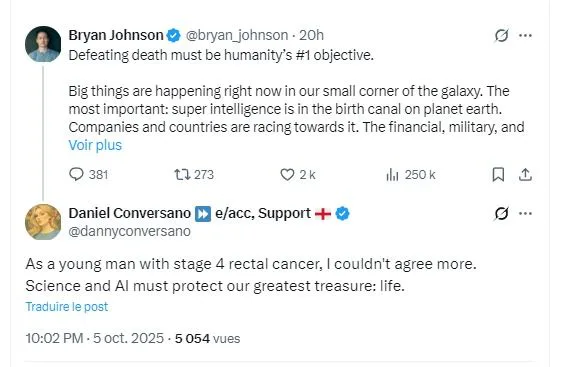Like Bryan Johnson's post
Screen dimensions: 563x367
tap(298, 175)
